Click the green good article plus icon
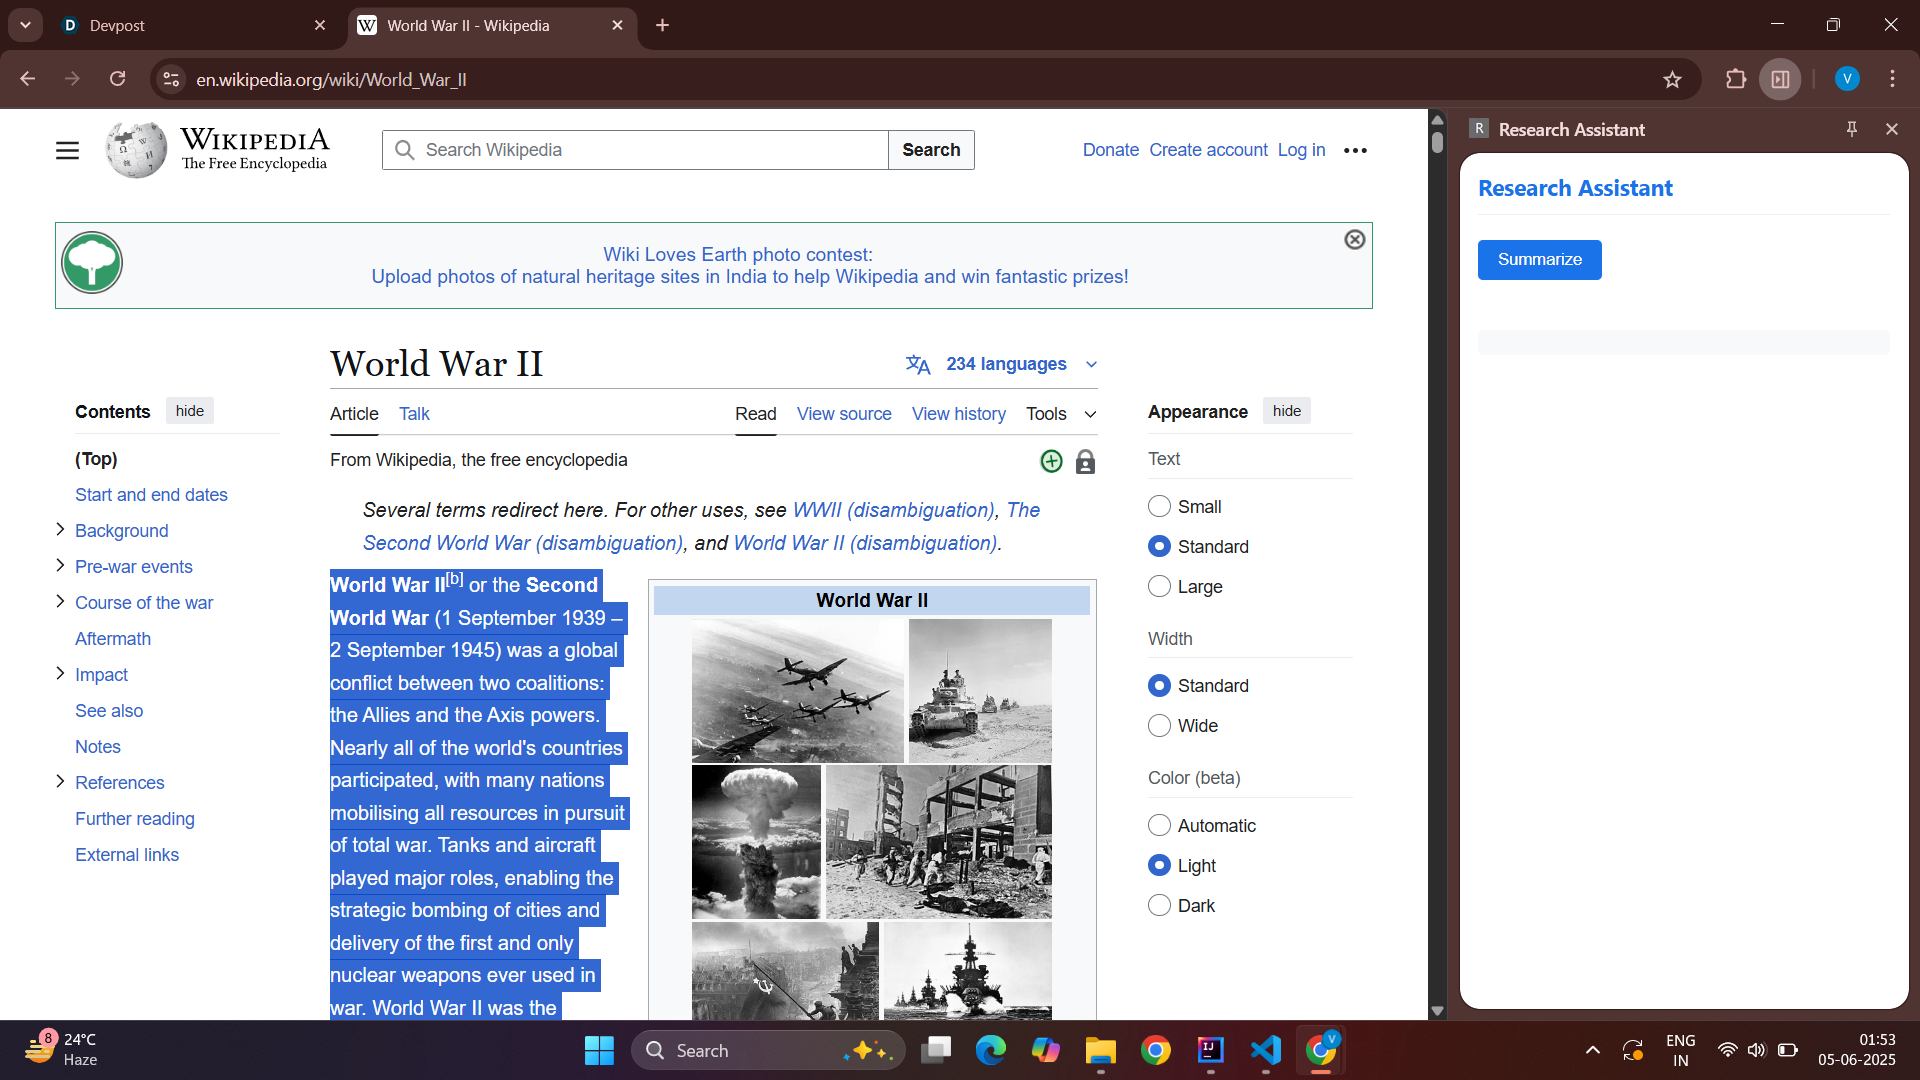 pyautogui.click(x=1051, y=461)
